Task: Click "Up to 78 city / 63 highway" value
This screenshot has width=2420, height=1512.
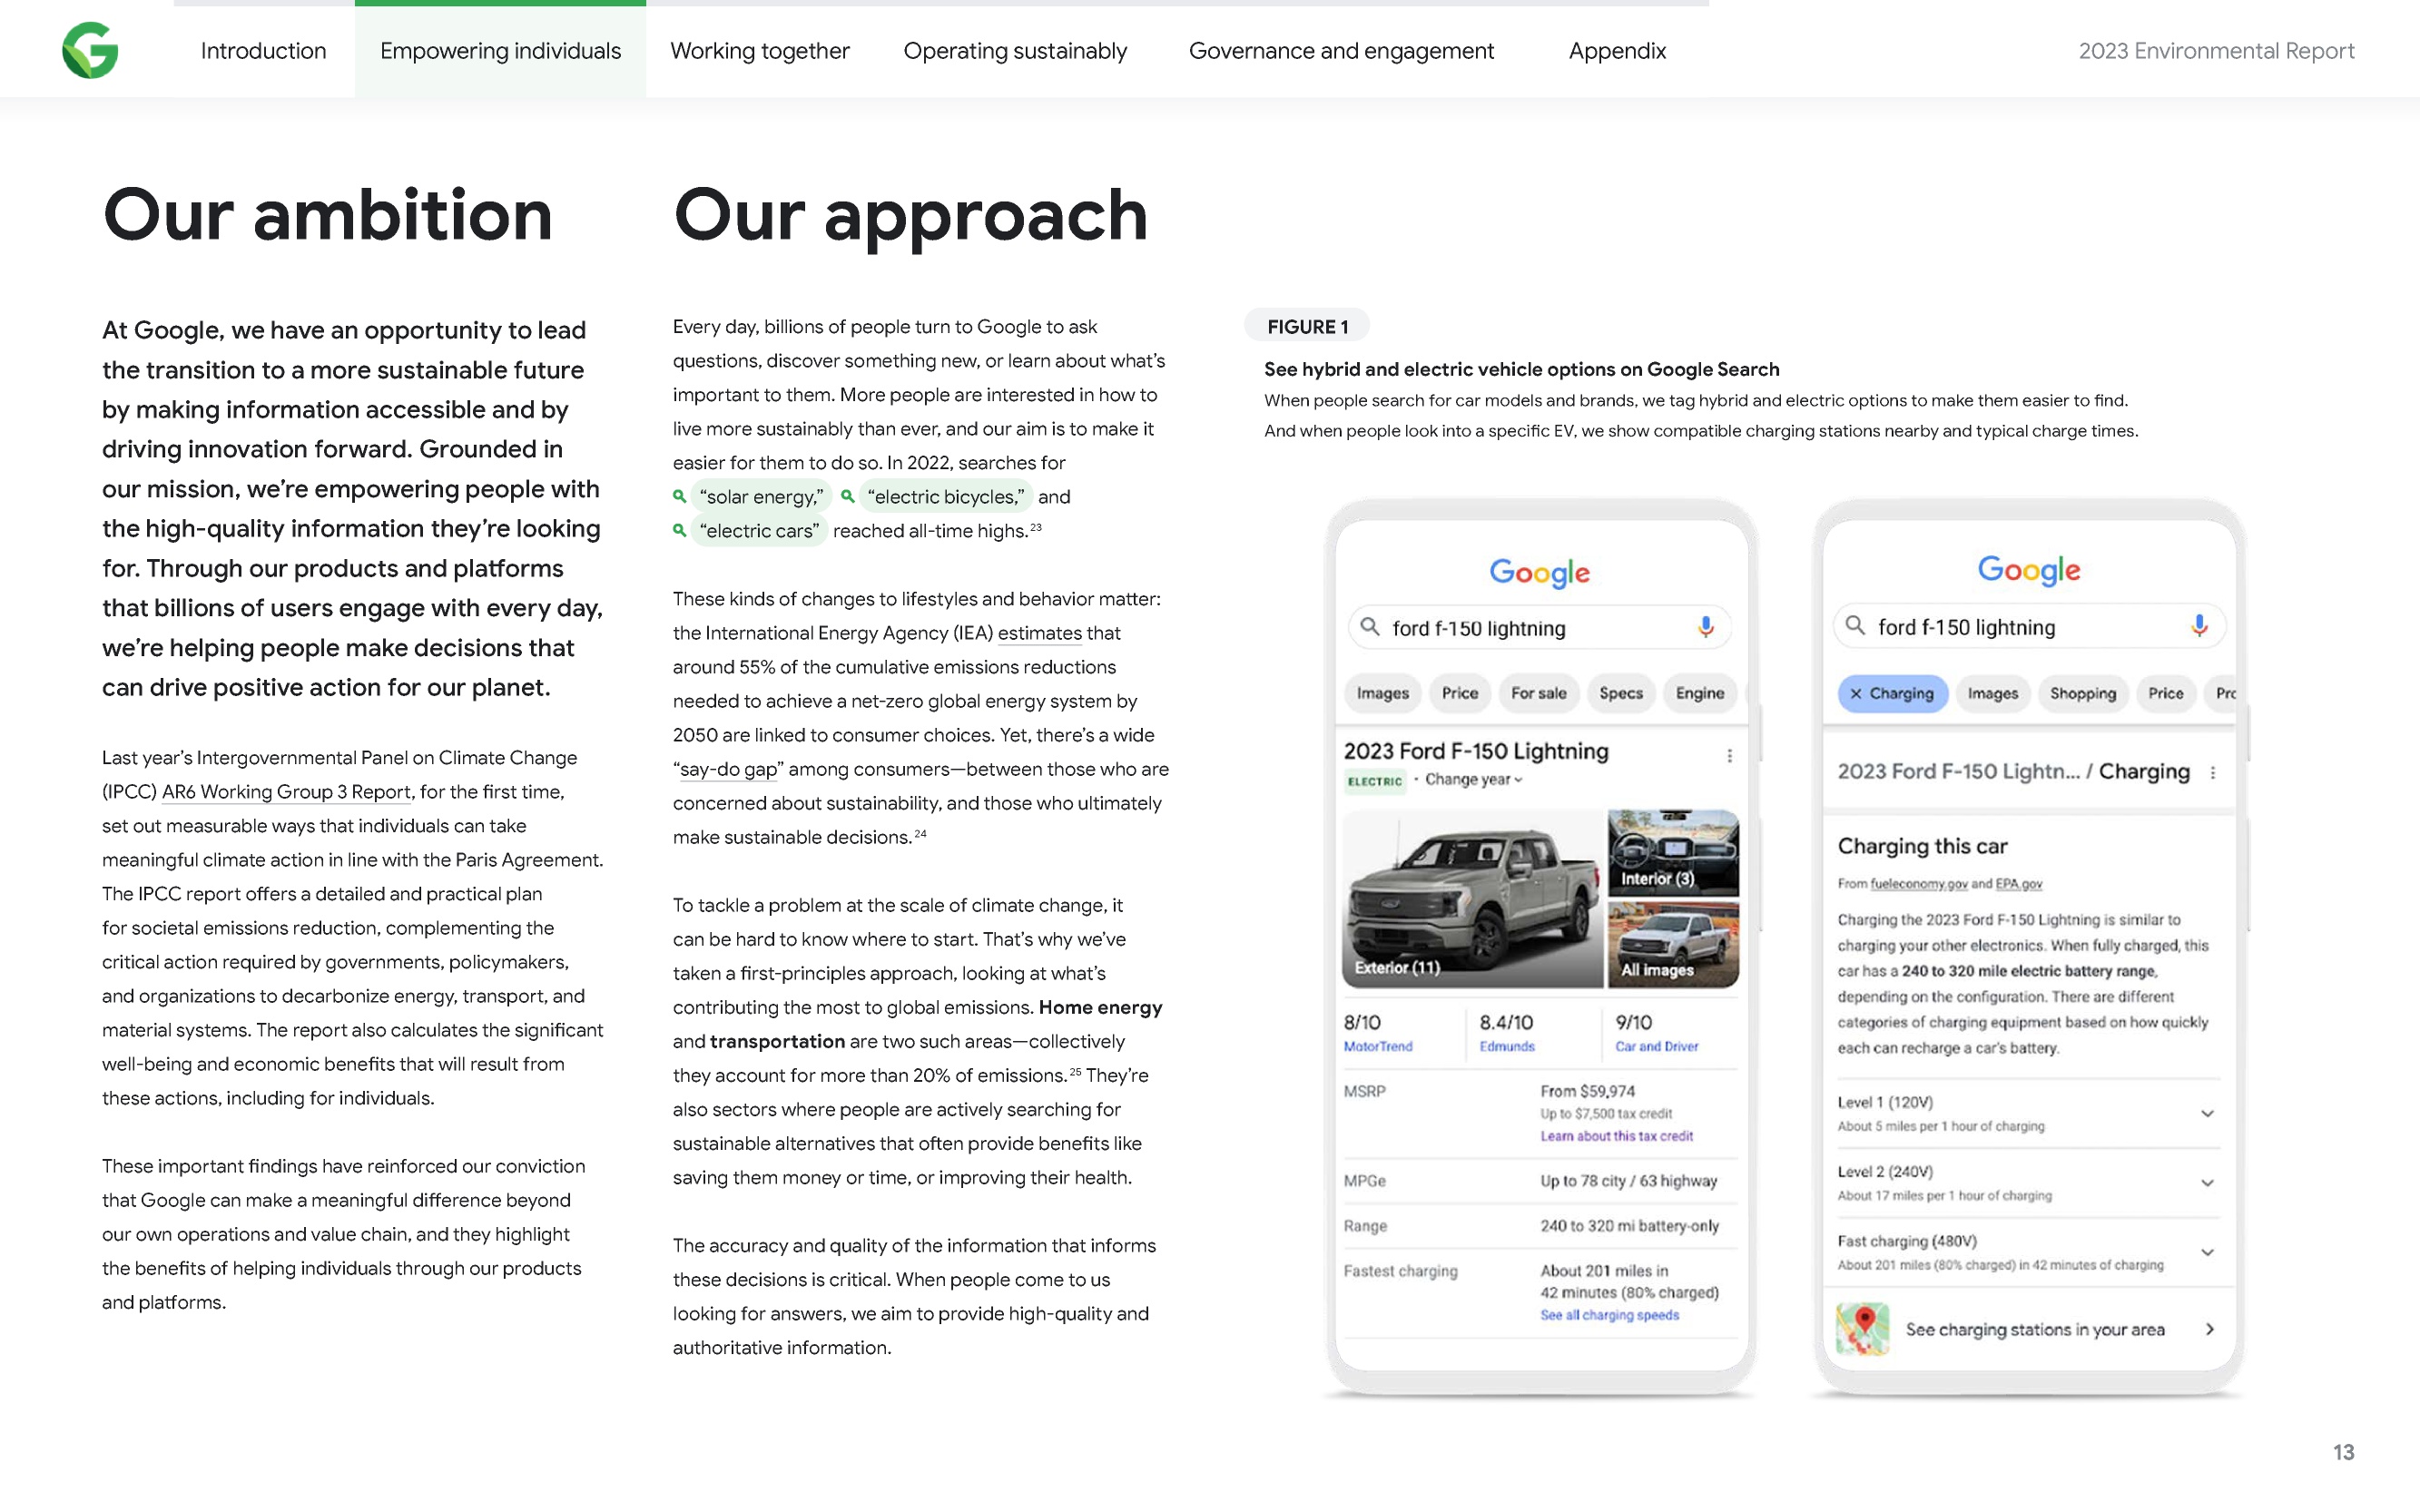Action: (x=1628, y=1181)
